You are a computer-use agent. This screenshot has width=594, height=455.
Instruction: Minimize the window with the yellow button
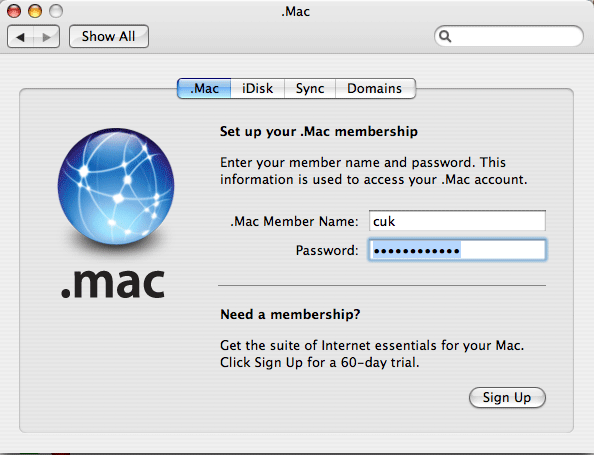pos(35,11)
